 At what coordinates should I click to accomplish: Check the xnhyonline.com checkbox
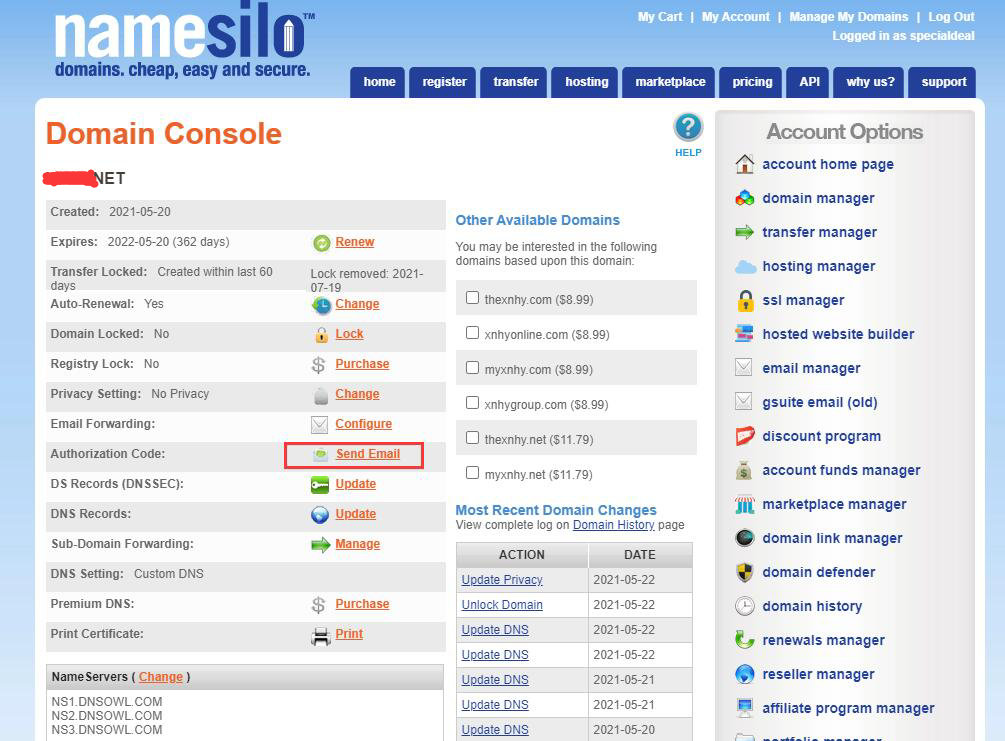[472, 333]
